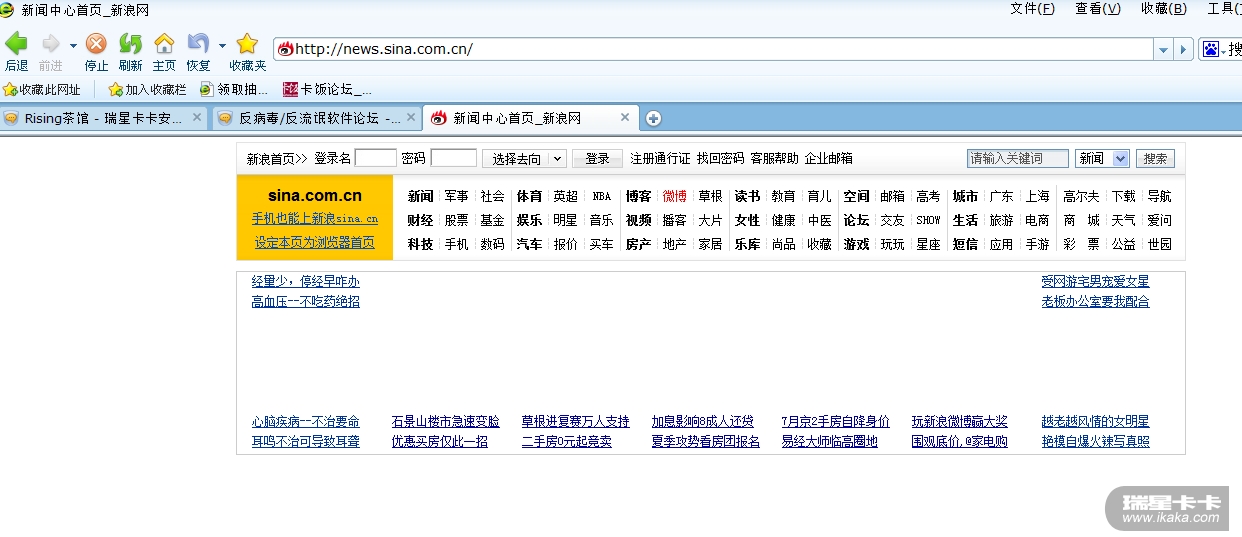This screenshot has height=537, width=1242.
Task: Click the address bar URL field
Action: pos(714,49)
